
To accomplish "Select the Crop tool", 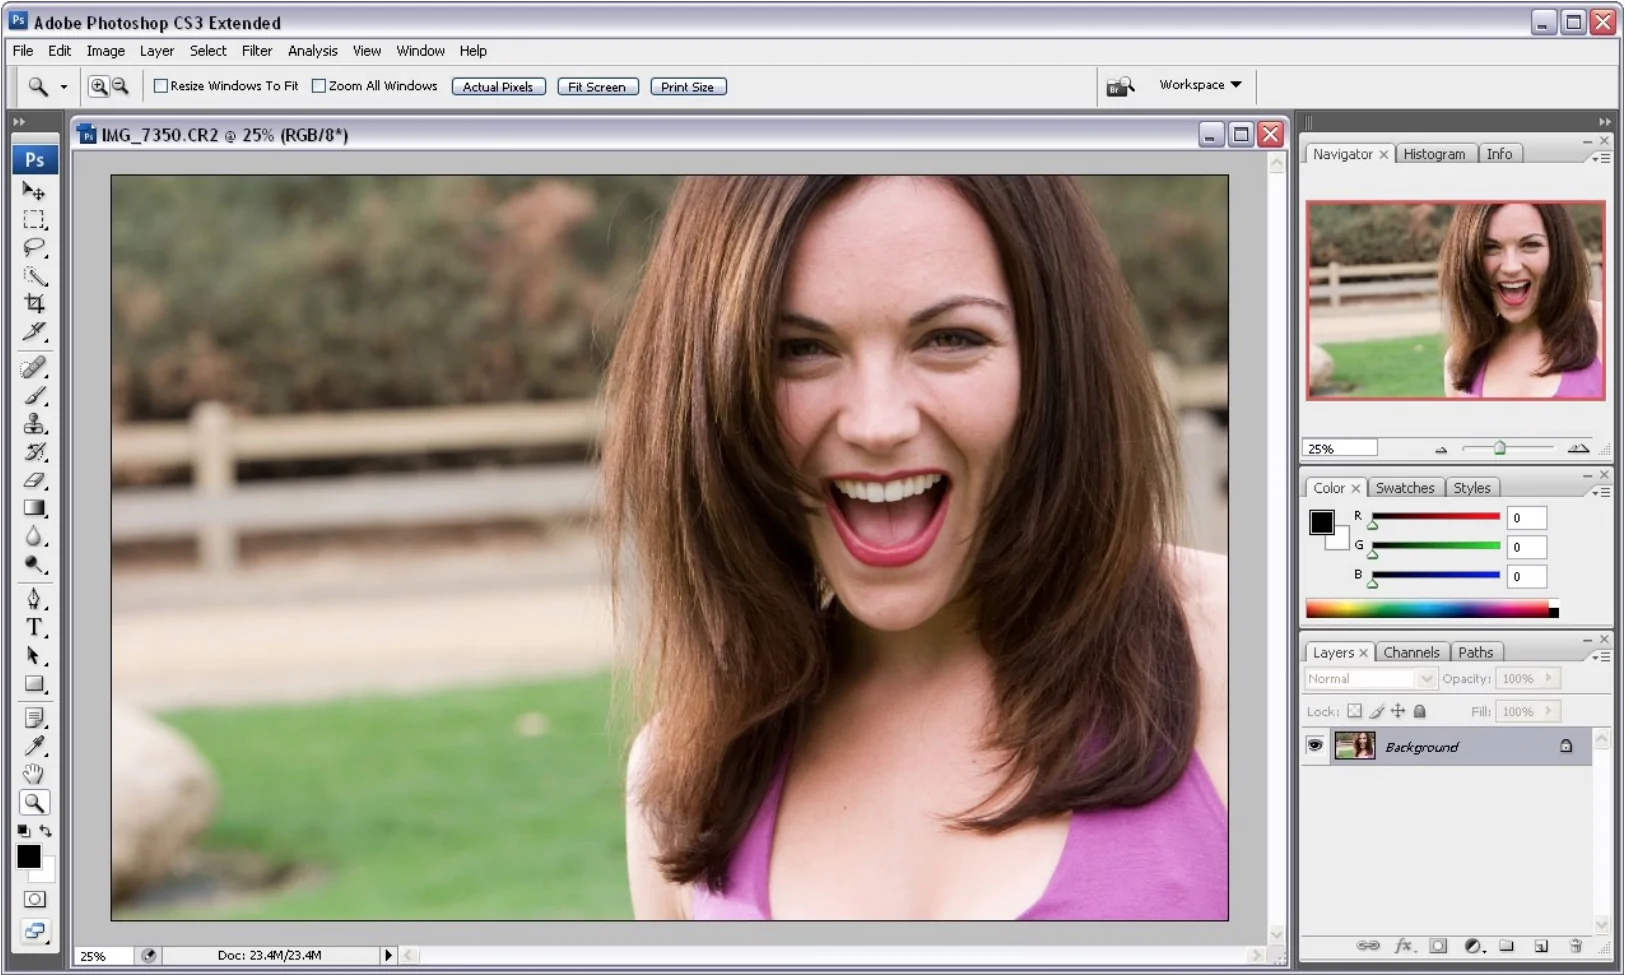I will [34, 304].
